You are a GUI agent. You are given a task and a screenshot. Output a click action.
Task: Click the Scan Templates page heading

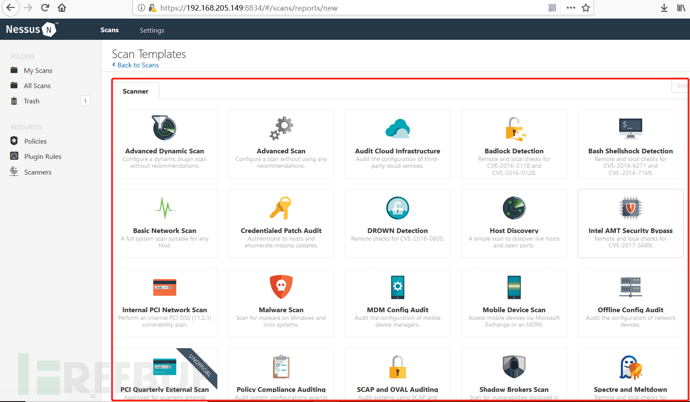coord(149,54)
